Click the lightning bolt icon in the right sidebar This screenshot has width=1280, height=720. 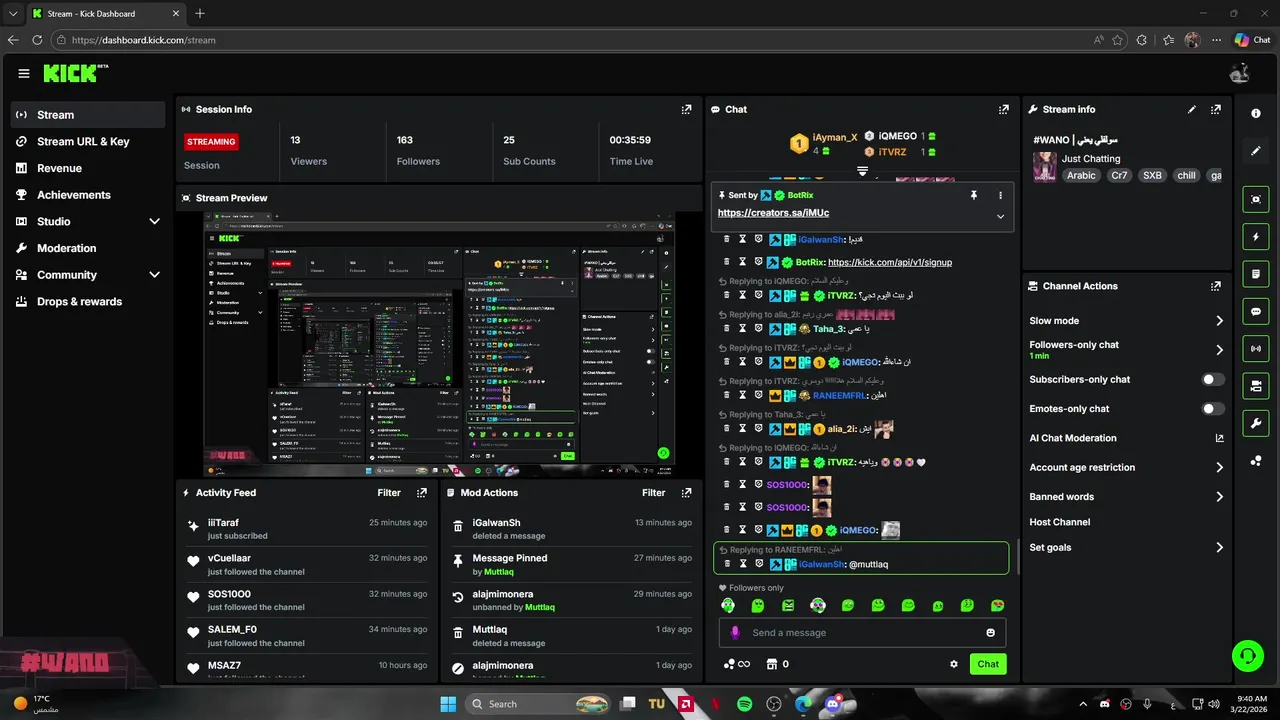pos(1256,237)
